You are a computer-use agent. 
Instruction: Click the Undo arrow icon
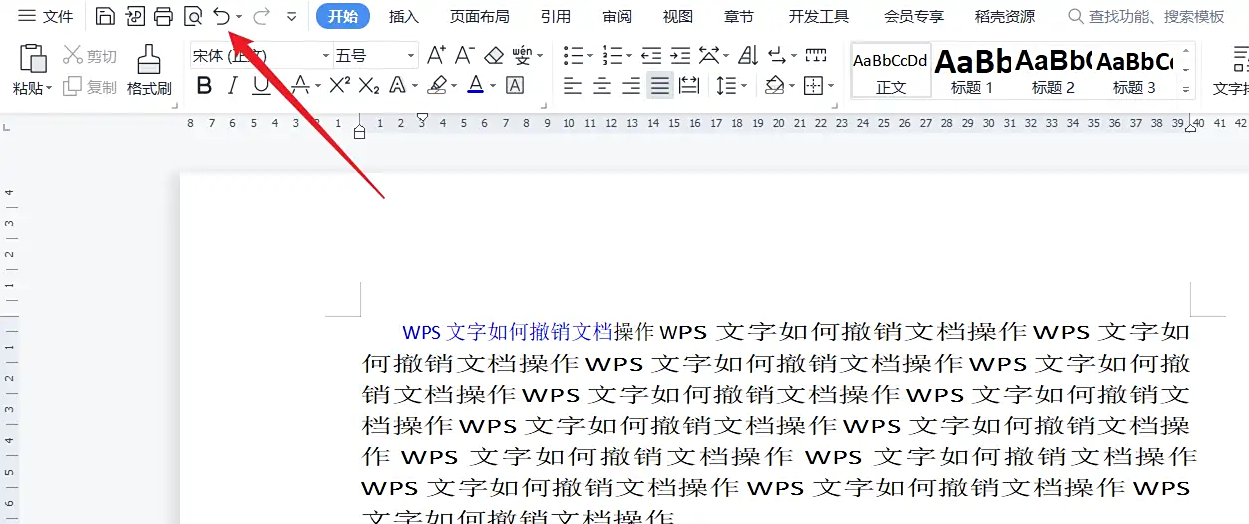221,16
